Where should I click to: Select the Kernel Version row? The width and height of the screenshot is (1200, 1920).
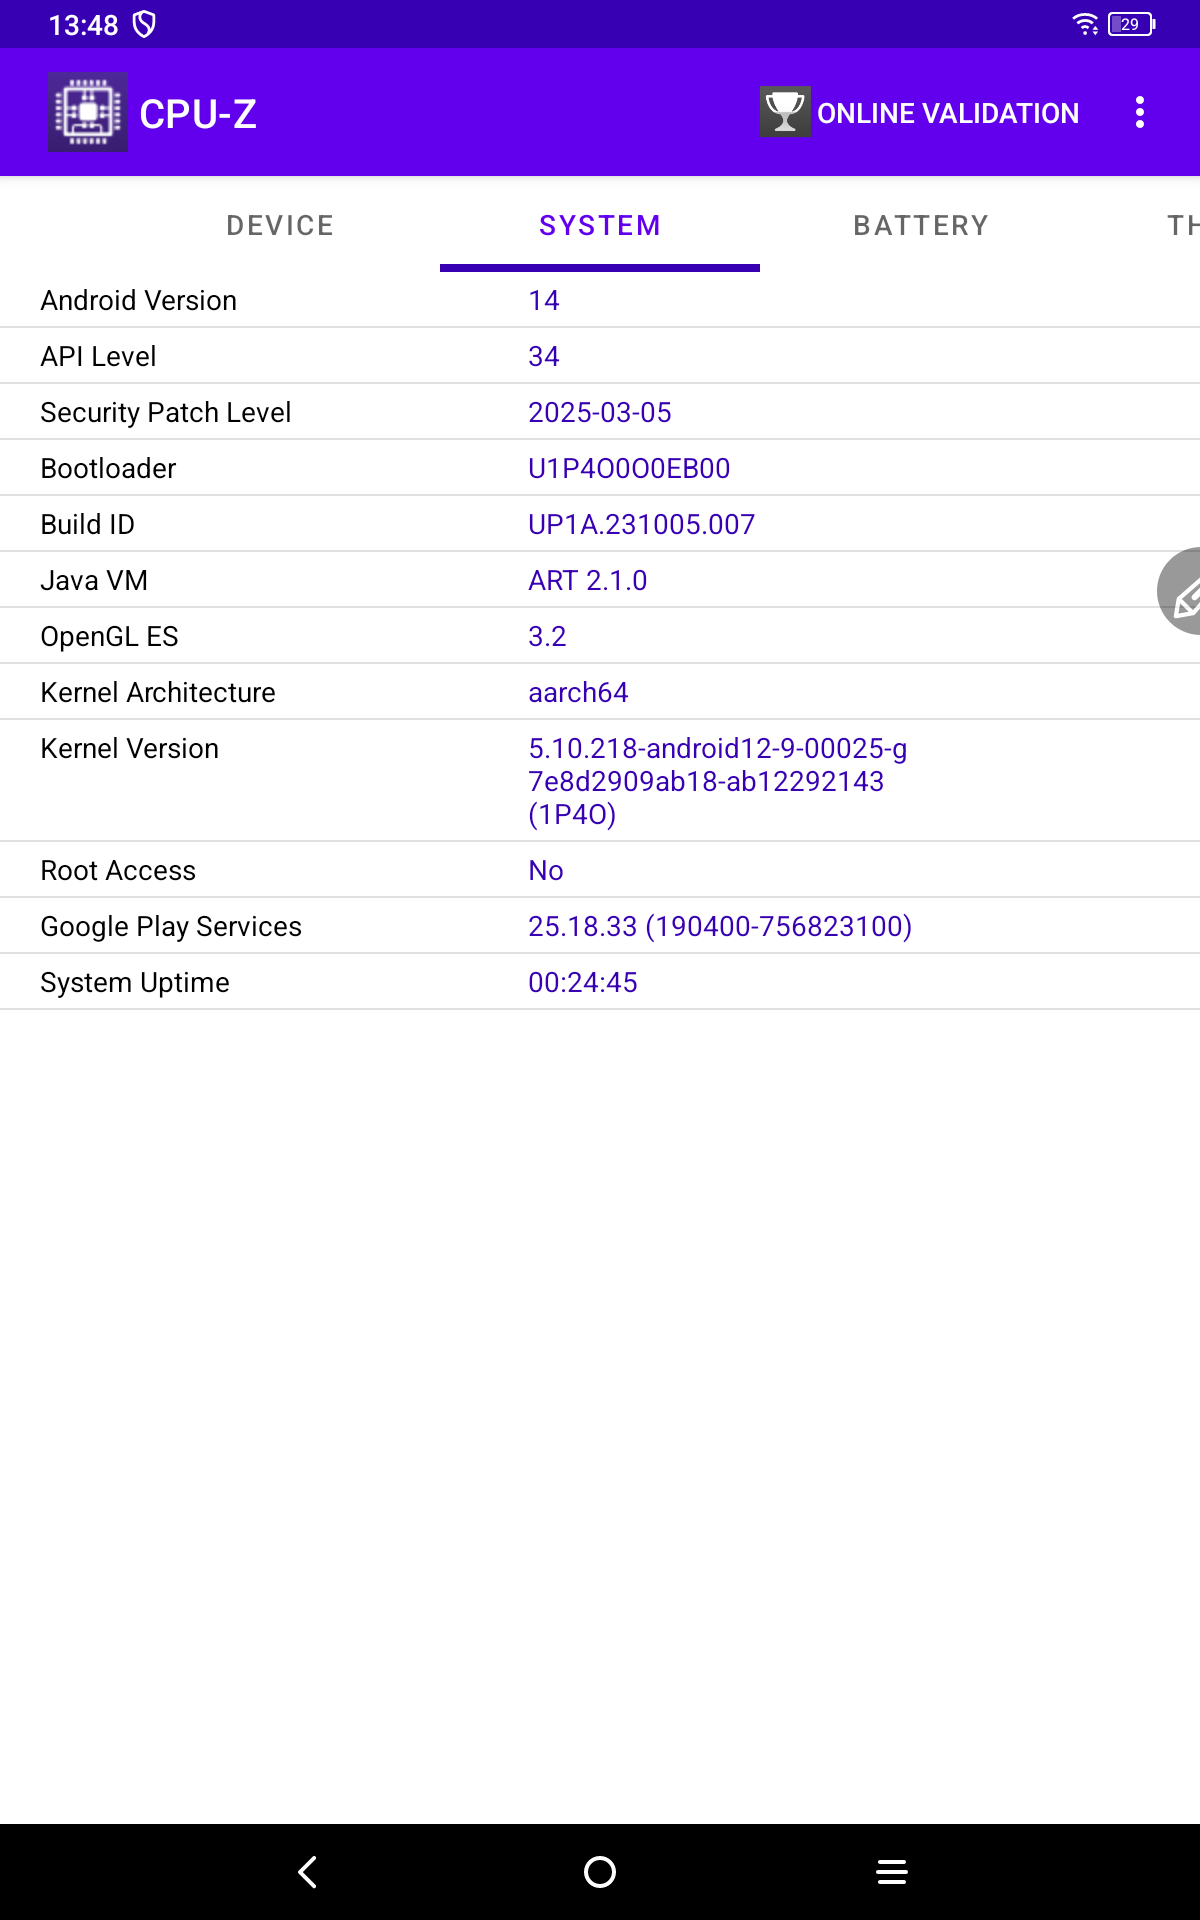pyautogui.click(x=600, y=780)
